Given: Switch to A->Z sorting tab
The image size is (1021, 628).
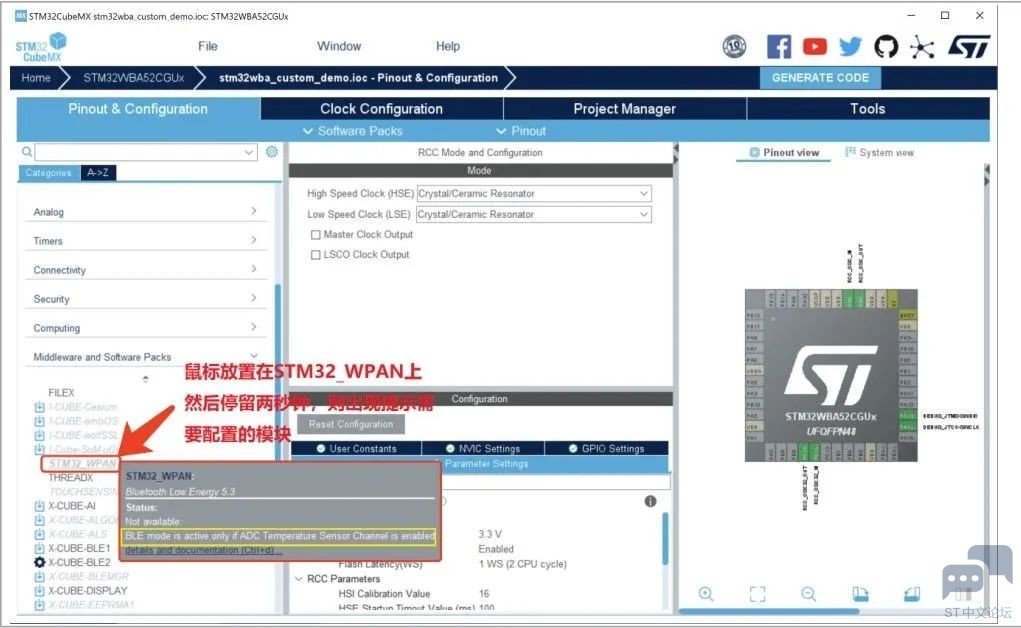Looking at the screenshot, I should pyautogui.click(x=98, y=173).
